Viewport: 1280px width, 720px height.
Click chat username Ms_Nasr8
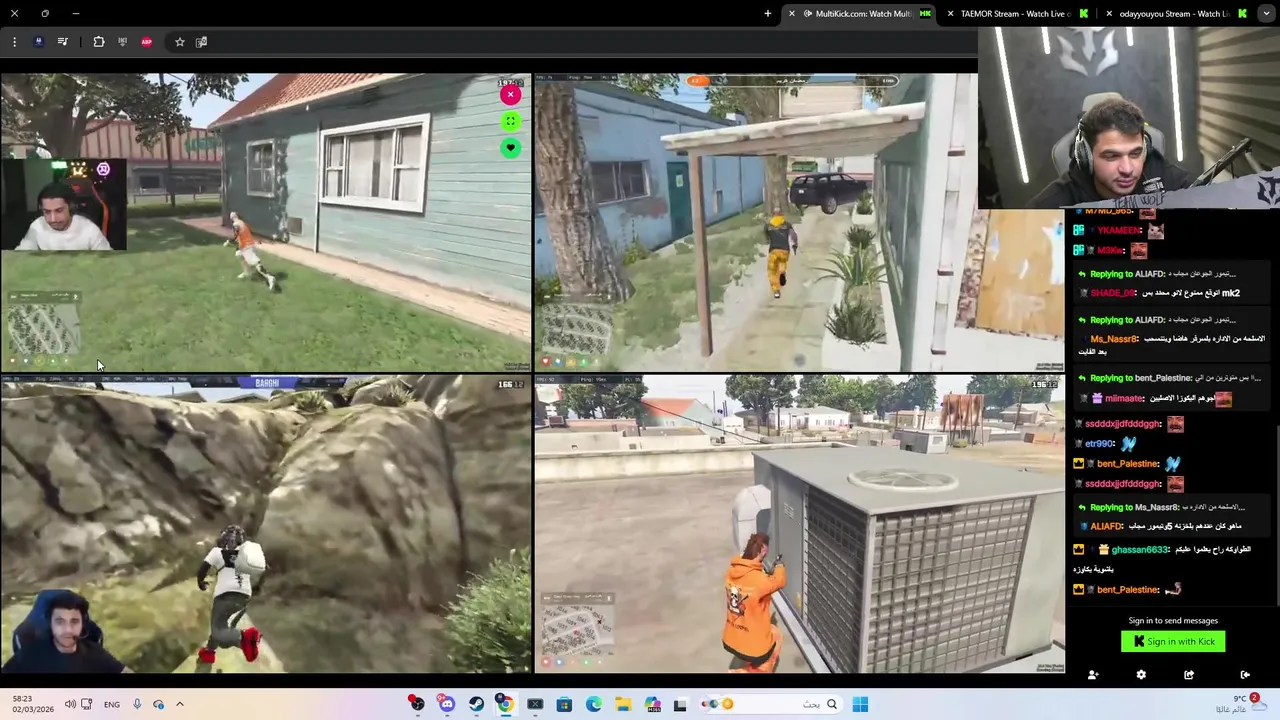click(1113, 339)
